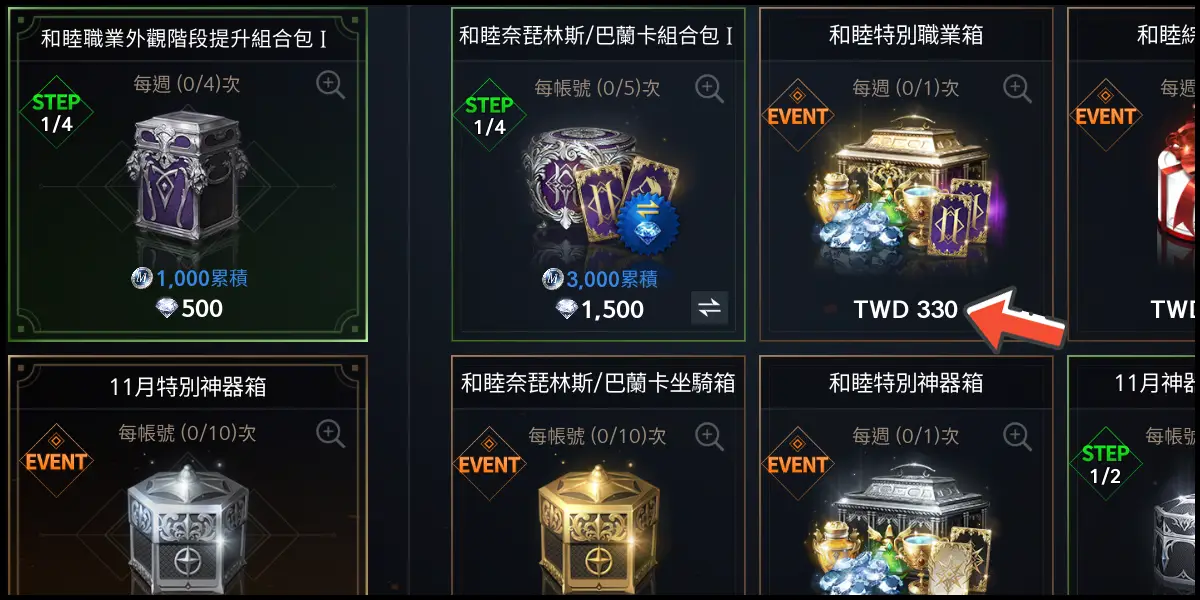Toggle currency swap icon beside 1,500 price
Viewport: 1200px width, 600px height.
click(709, 309)
